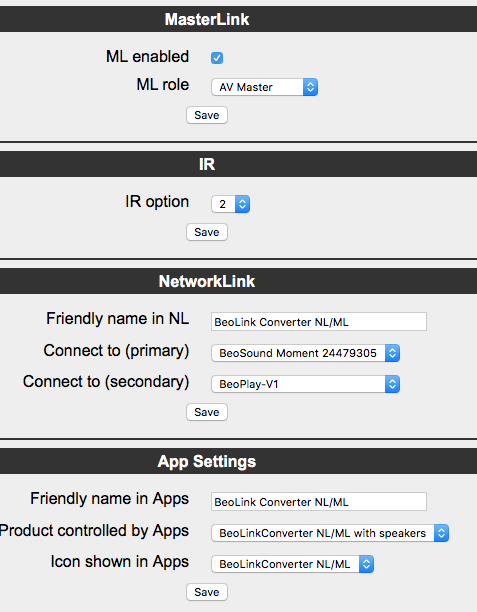Edit the Friendly name in Apps field
The height and width of the screenshot is (612, 477).
coord(319,502)
